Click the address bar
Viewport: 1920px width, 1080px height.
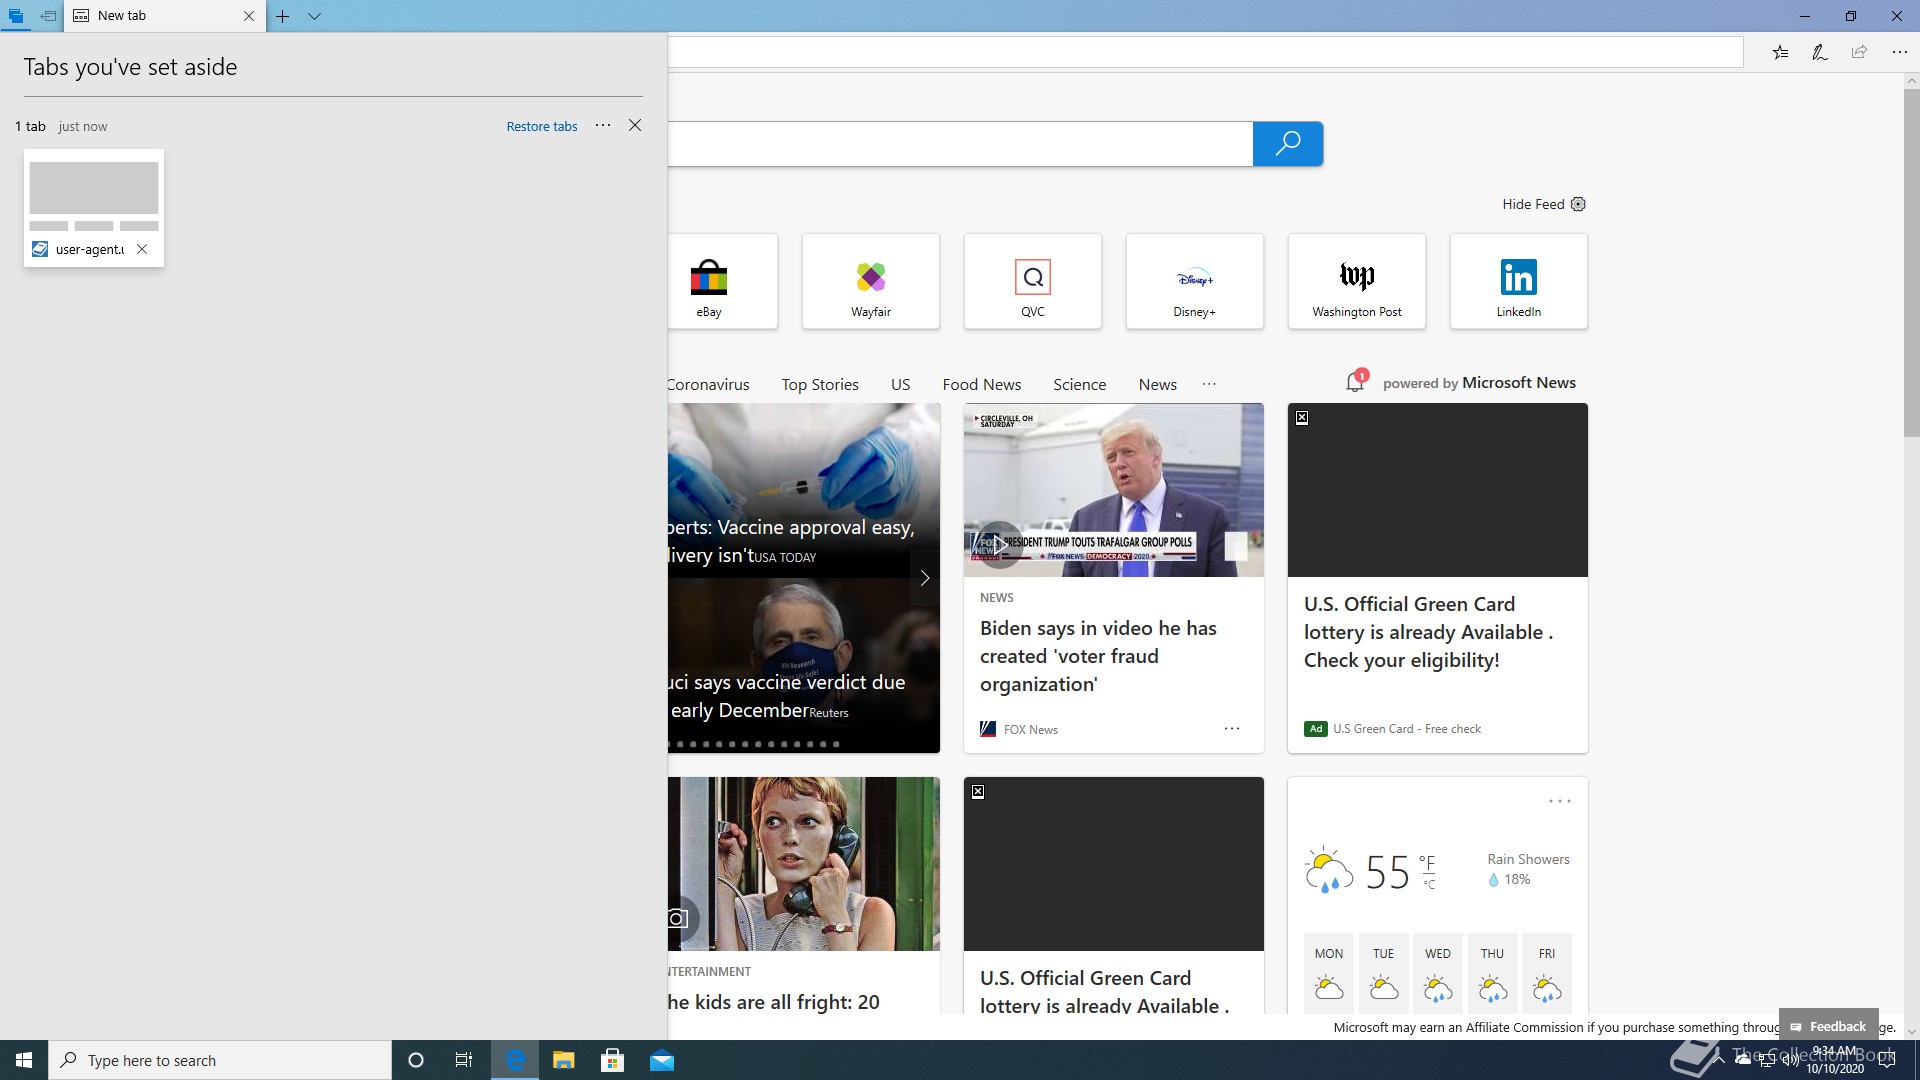(1205, 52)
